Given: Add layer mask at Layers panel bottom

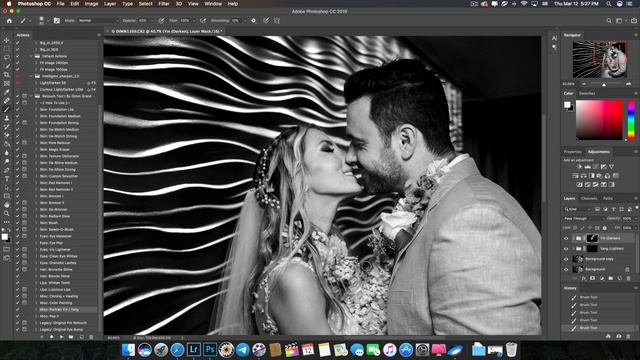Looking at the screenshot, I should (x=593, y=278).
